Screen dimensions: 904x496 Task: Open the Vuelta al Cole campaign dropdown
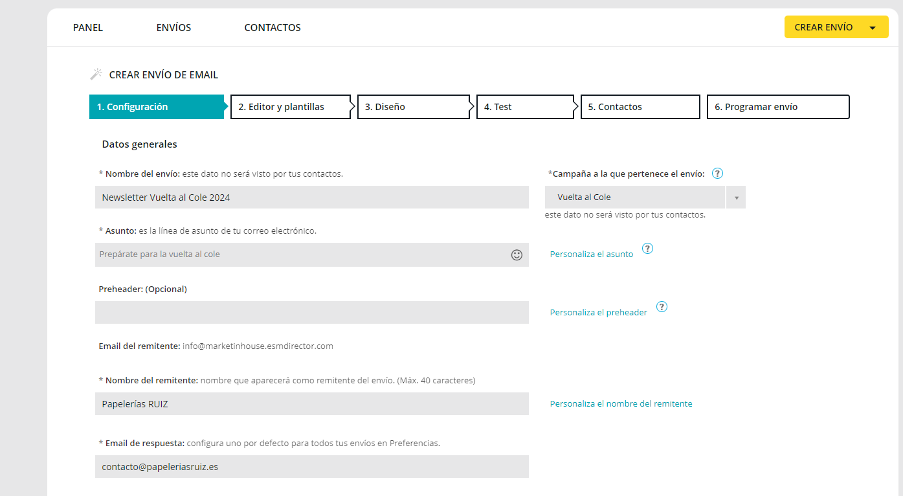click(645, 197)
